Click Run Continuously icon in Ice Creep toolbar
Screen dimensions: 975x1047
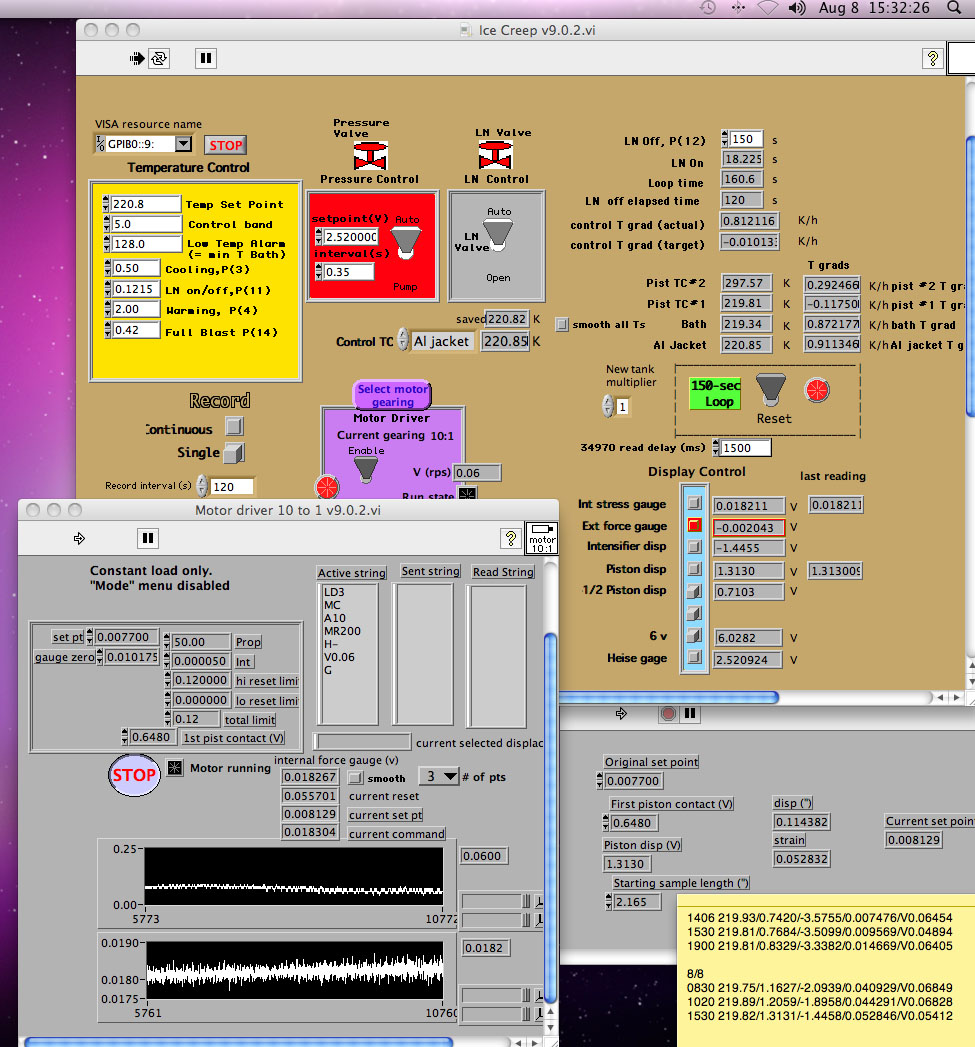[x=159, y=59]
